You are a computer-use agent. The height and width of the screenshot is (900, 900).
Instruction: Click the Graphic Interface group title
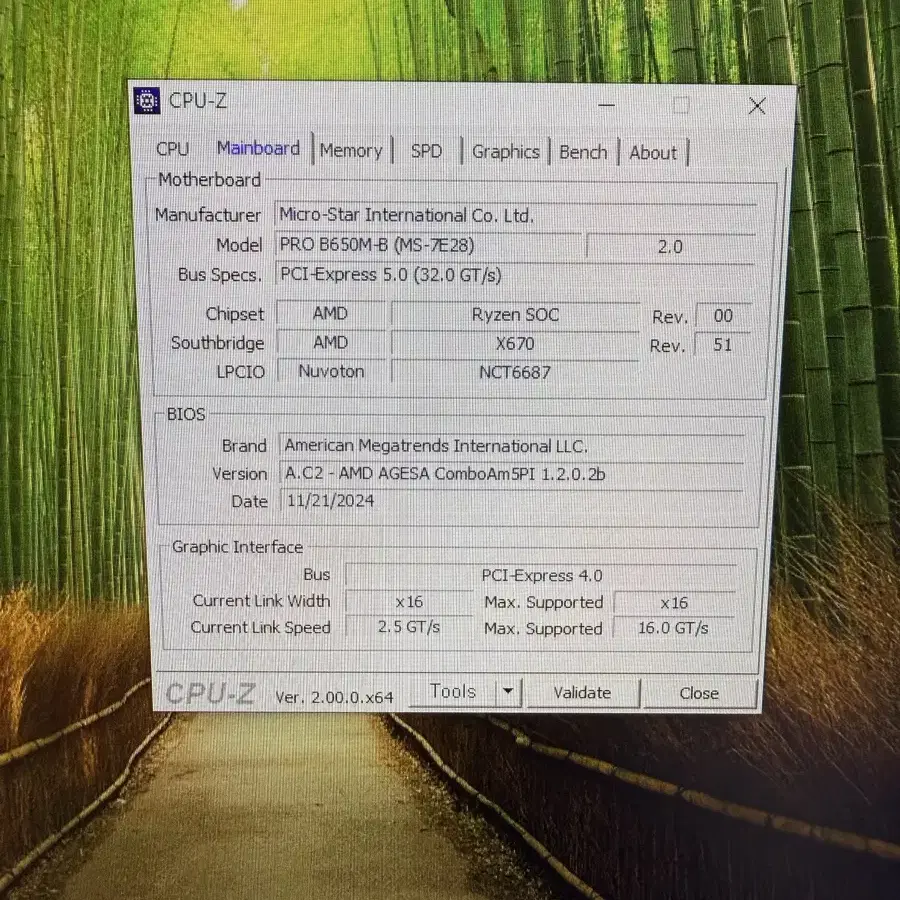(x=238, y=547)
